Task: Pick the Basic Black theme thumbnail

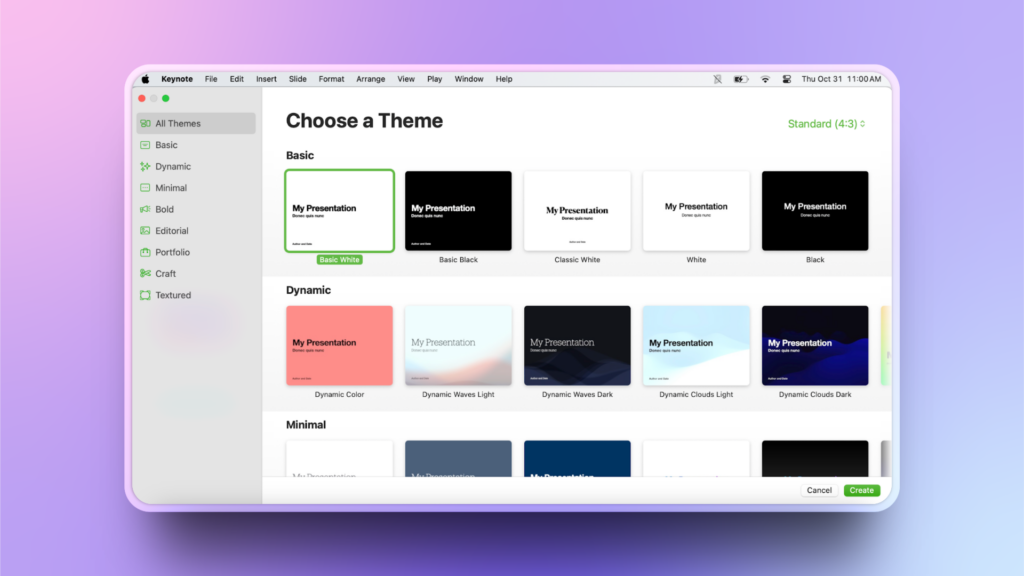Action: tap(458, 211)
